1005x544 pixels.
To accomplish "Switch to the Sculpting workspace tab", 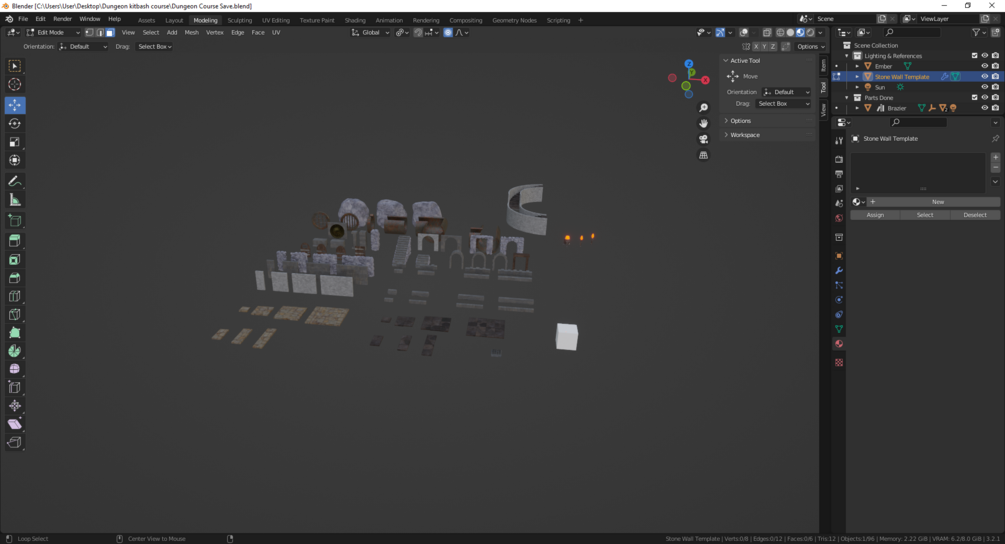I will (x=240, y=20).
